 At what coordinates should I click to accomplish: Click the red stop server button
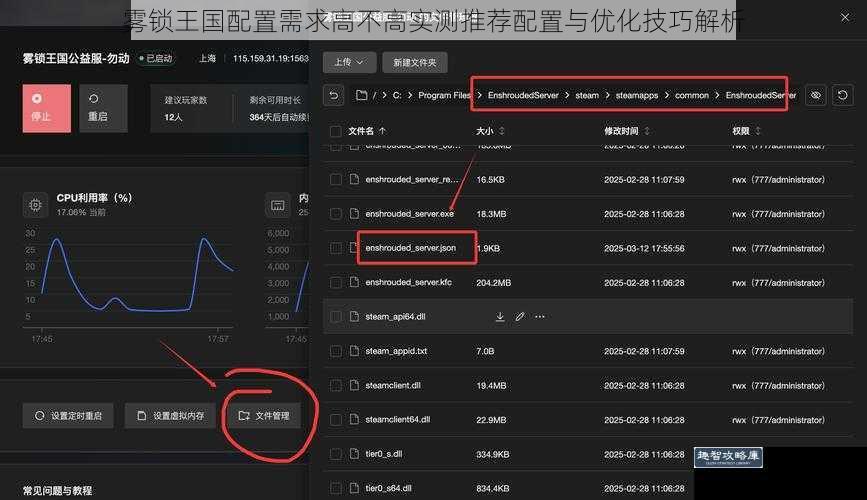pos(47,108)
